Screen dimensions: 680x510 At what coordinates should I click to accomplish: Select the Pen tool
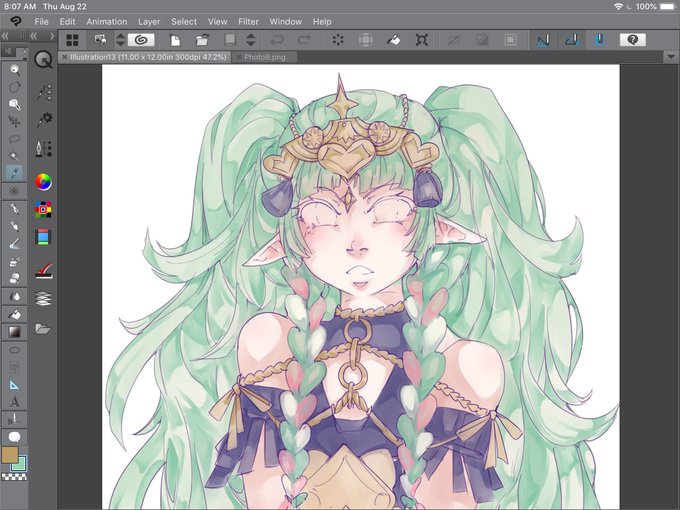15,209
